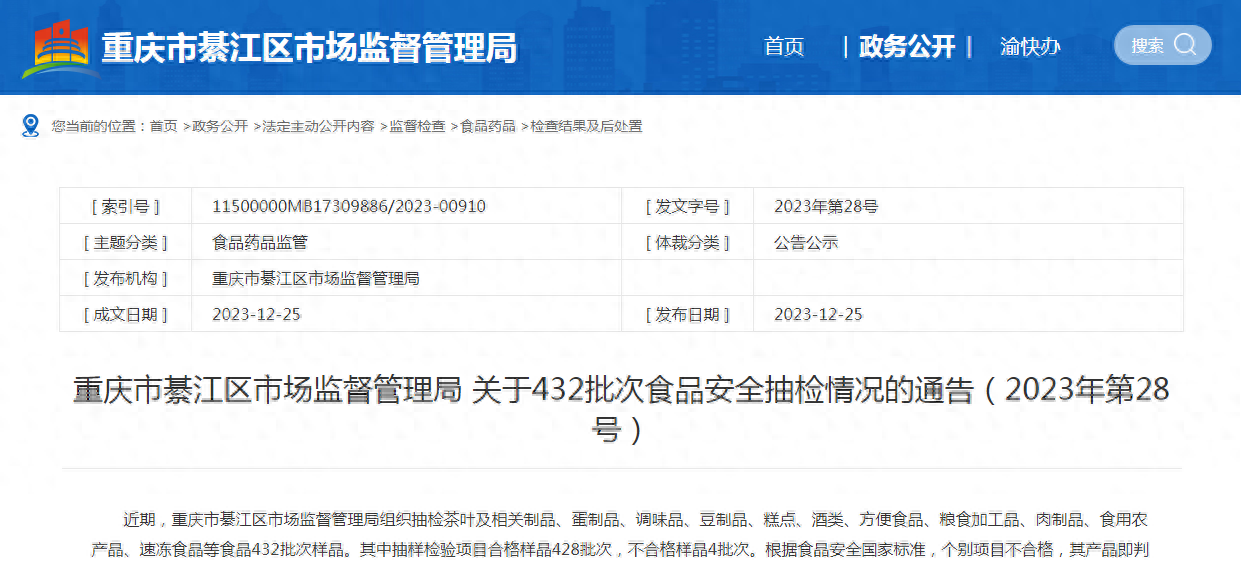1241x565 pixels.
Task: Open 法定主动公开内容 breadcrumb link
Action: [318, 126]
